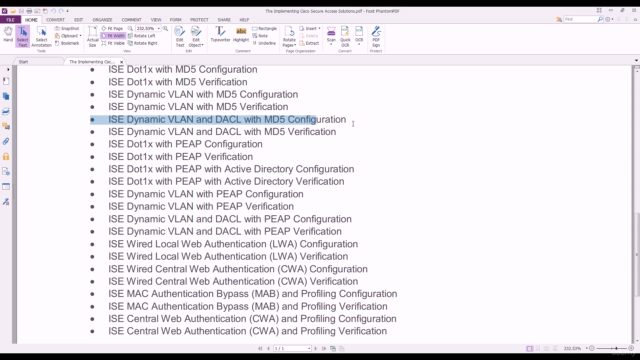640x360 pixels.
Task: Open Quick Access toolbar customize arrow
Action: 68,11
